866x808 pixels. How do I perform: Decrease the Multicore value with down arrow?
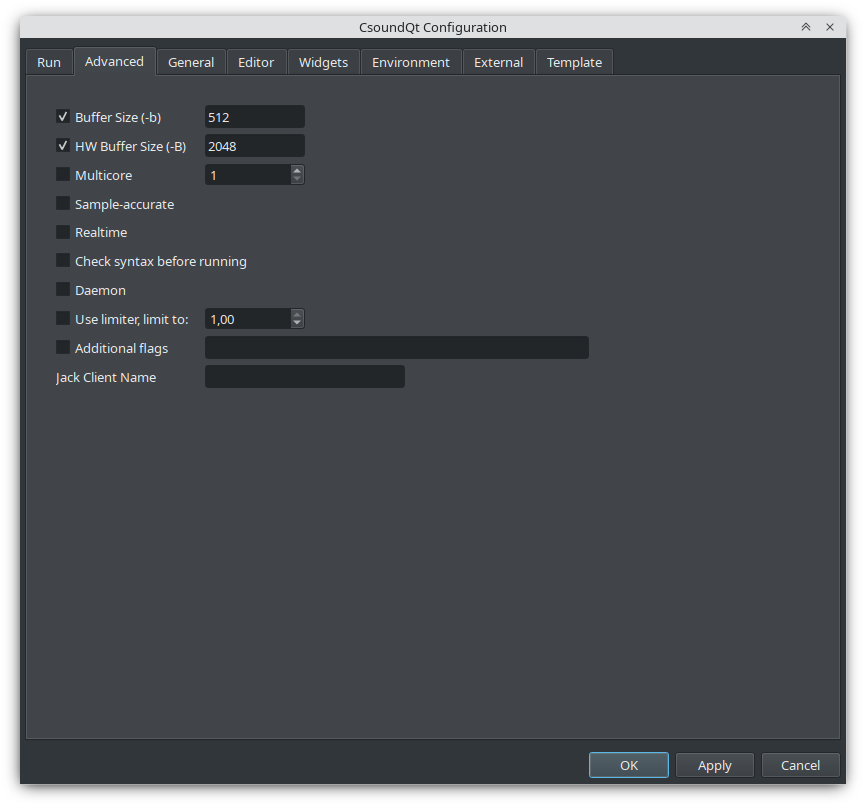click(297, 179)
